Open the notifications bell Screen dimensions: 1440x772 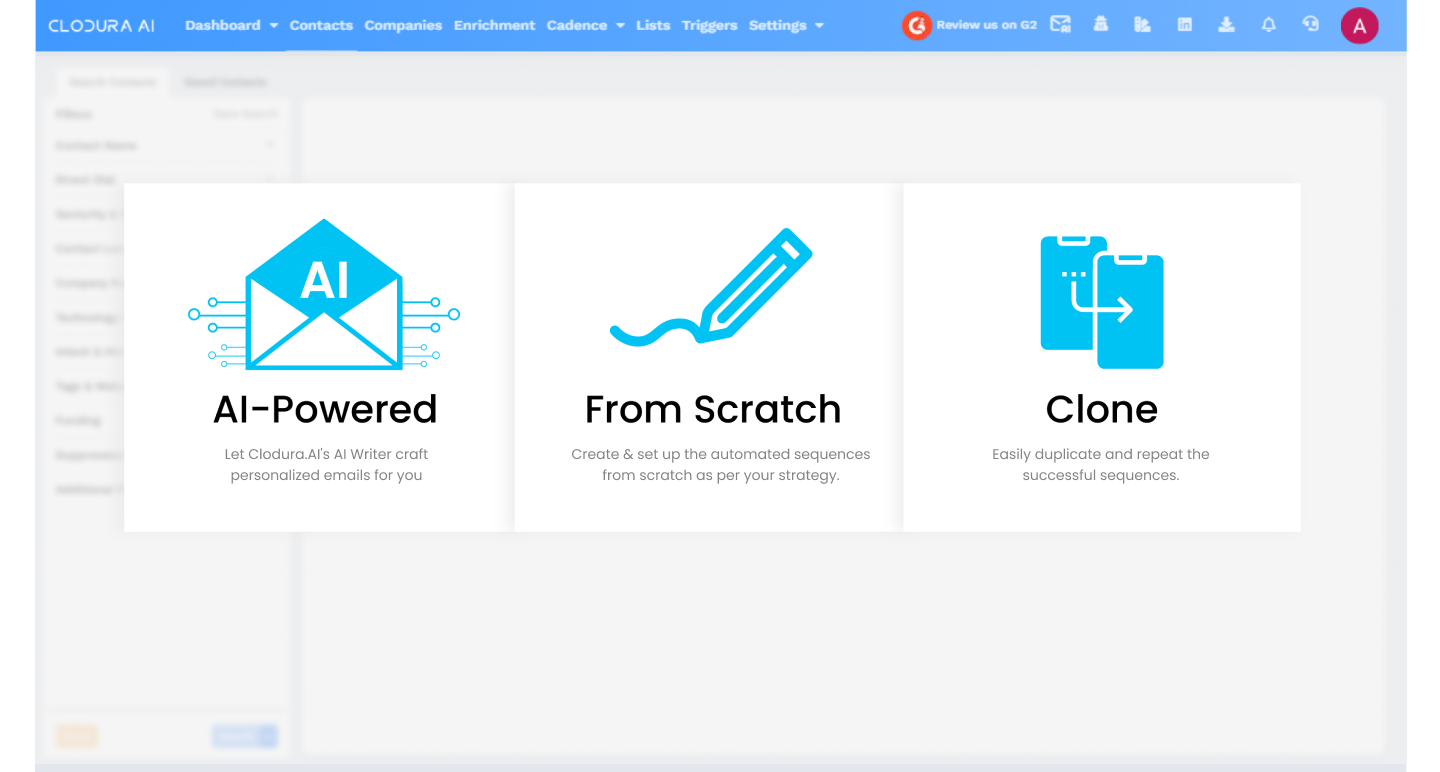click(1268, 25)
